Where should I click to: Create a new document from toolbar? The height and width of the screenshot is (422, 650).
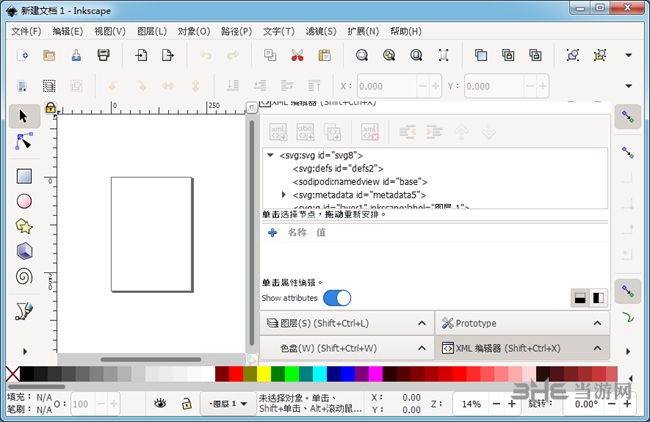[22, 55]
